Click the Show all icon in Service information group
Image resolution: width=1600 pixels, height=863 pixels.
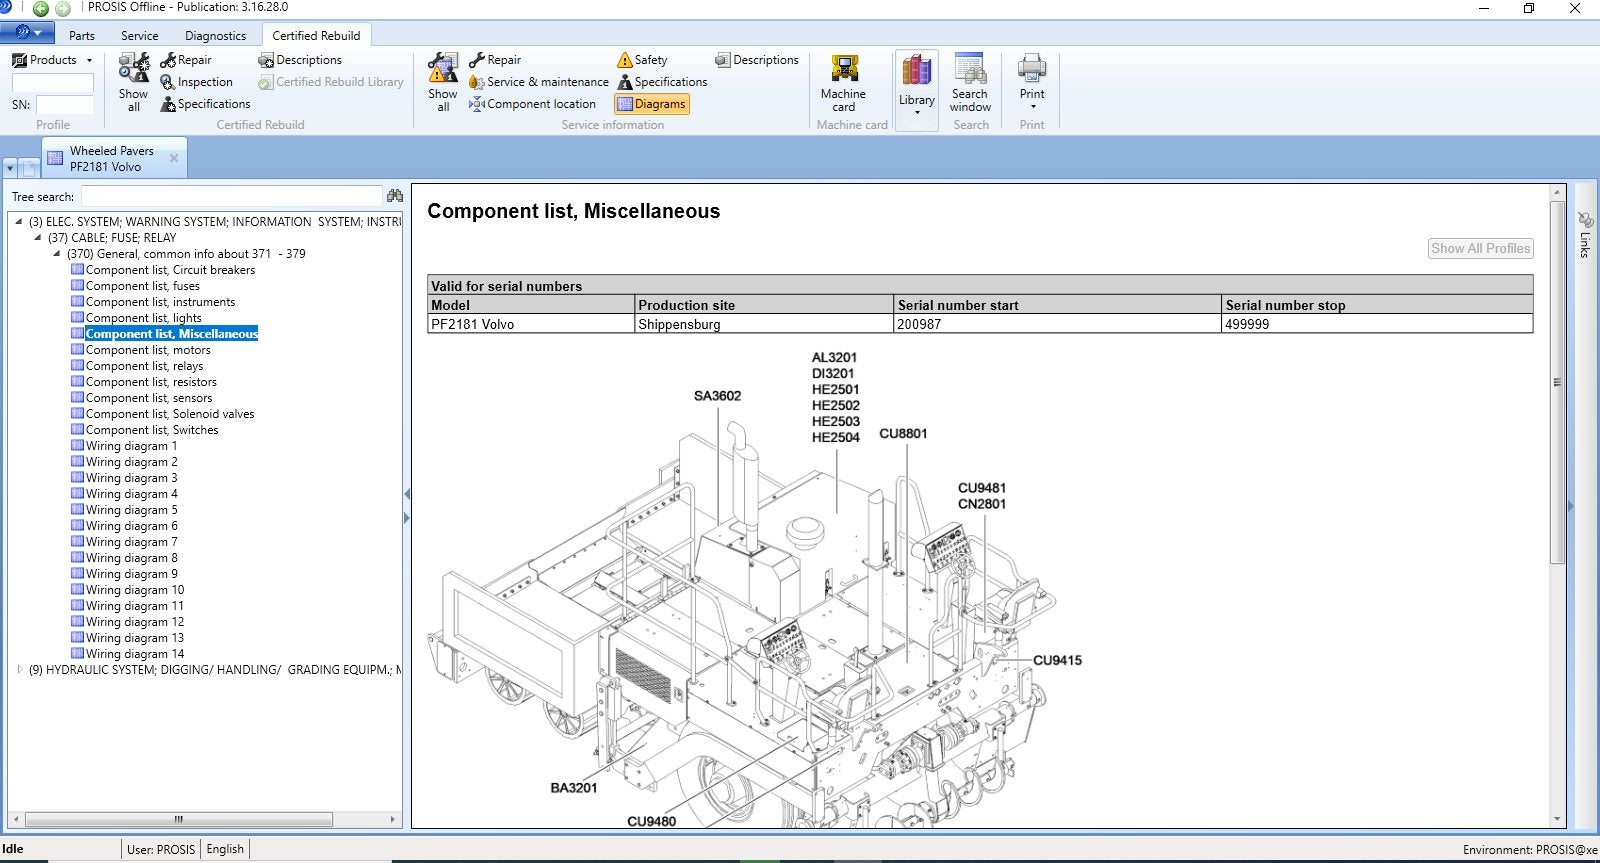pyautogui.click(x=443, y=67)
